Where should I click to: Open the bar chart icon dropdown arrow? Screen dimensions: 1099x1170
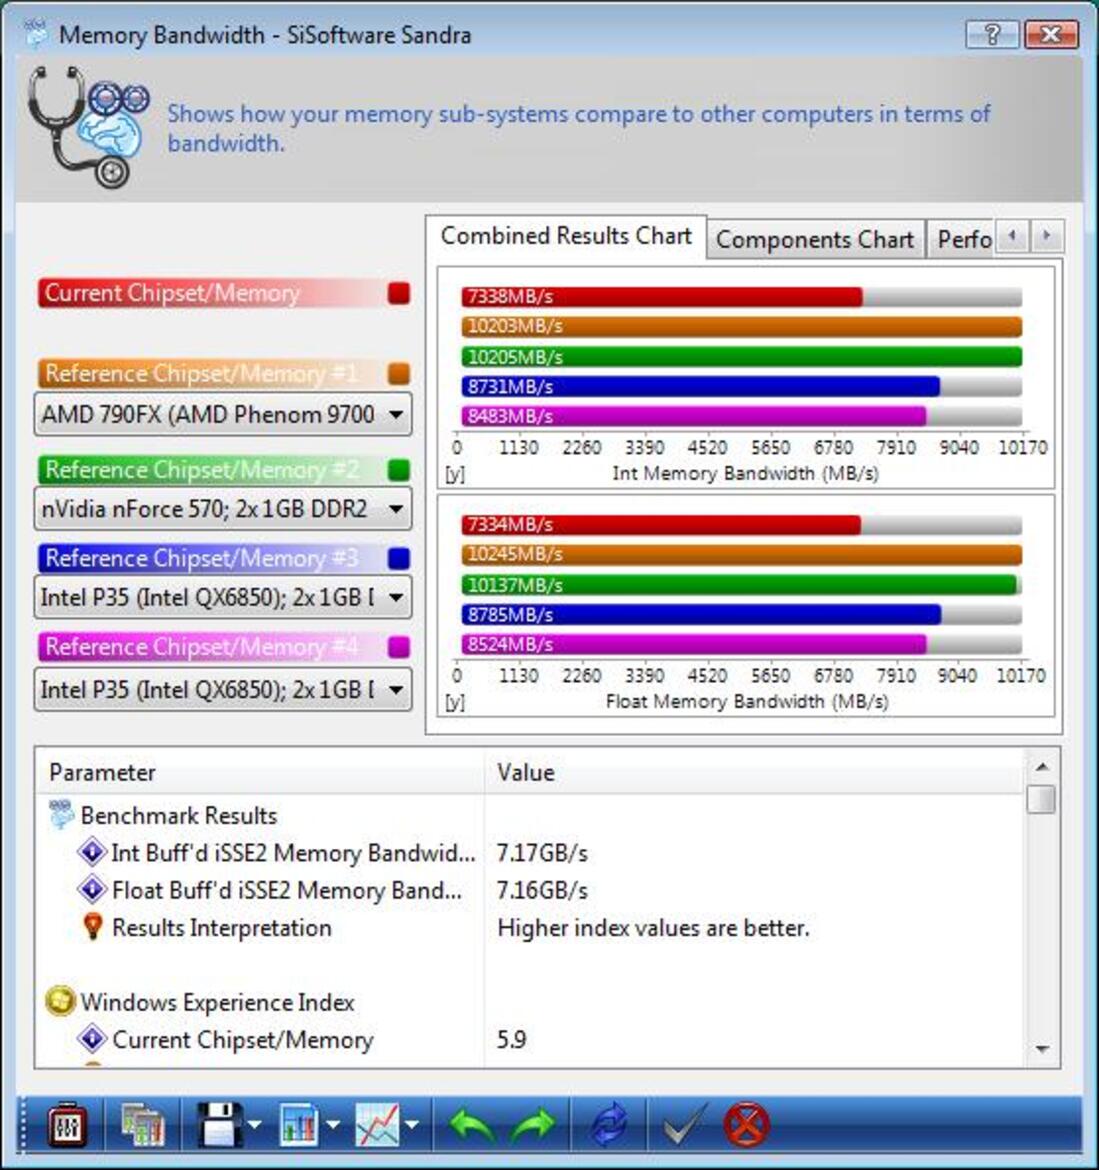tap(333, 1124)
